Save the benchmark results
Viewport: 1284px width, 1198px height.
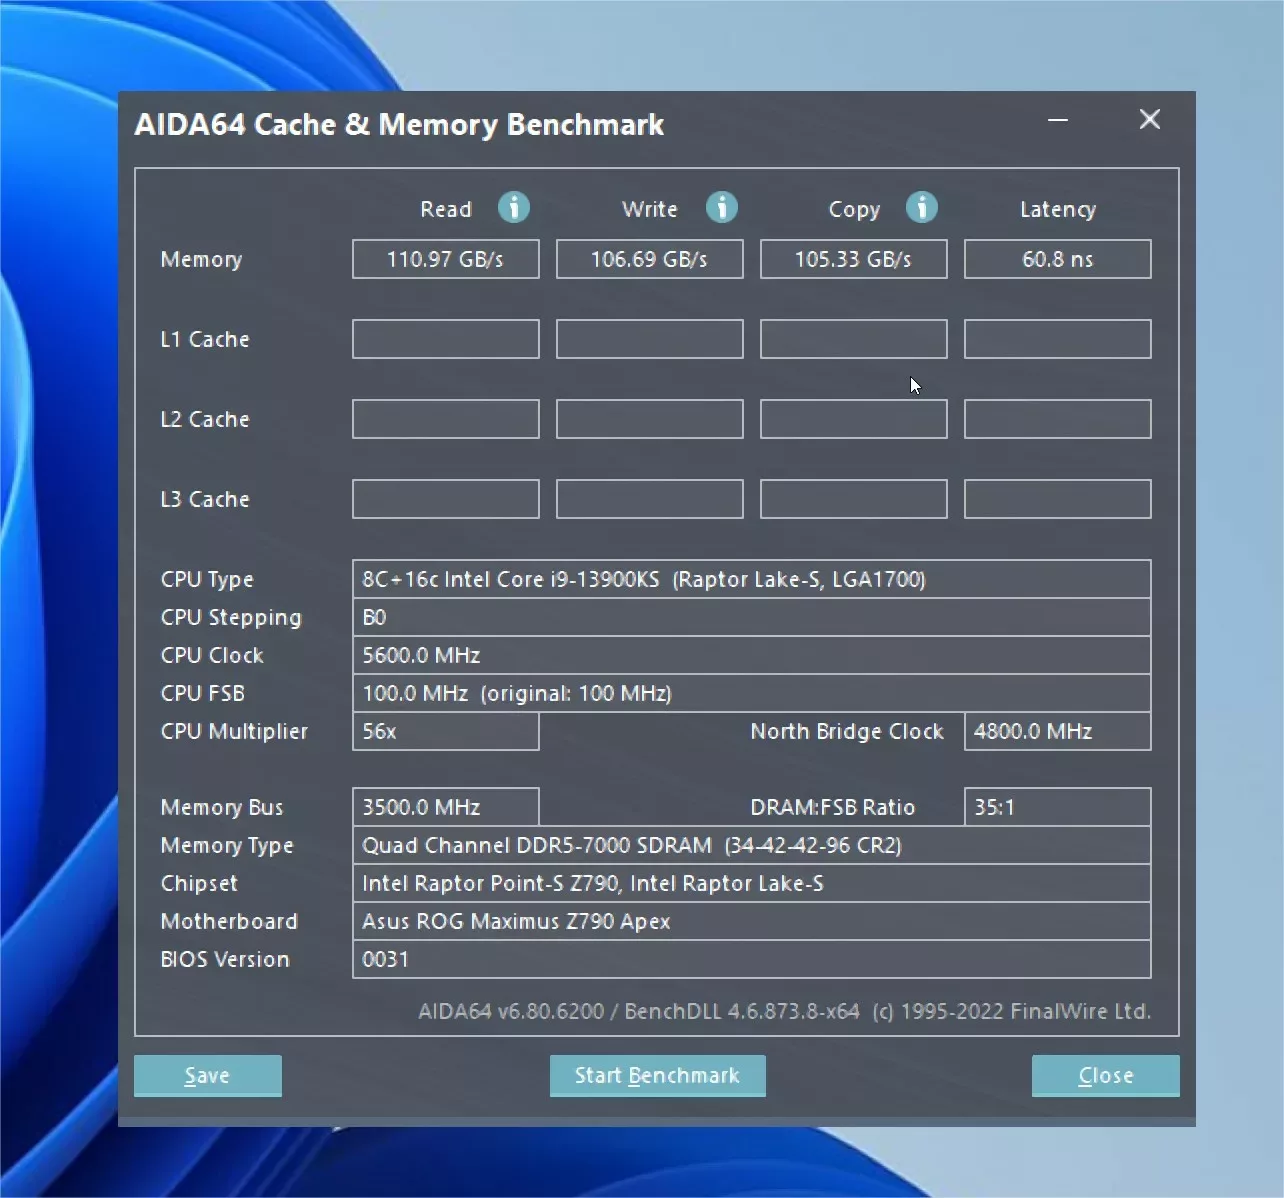208,1075
